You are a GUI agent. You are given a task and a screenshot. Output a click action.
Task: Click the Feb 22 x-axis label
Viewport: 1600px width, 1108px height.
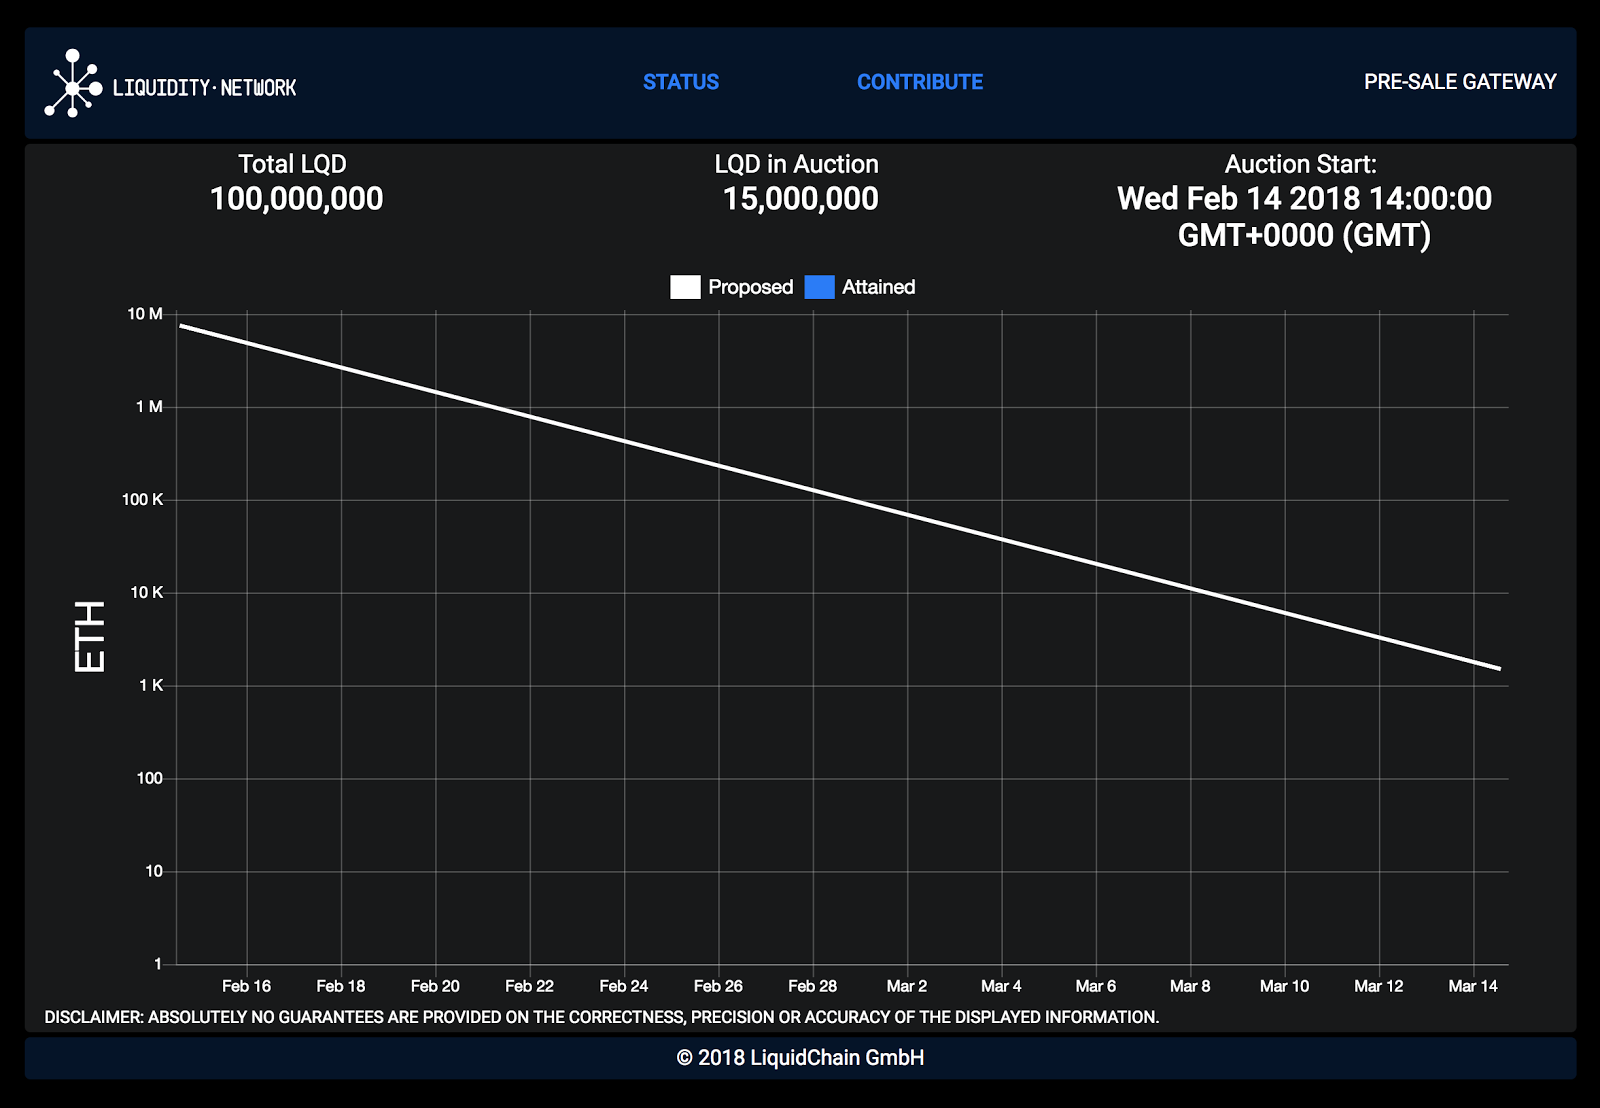click(530, 986)
